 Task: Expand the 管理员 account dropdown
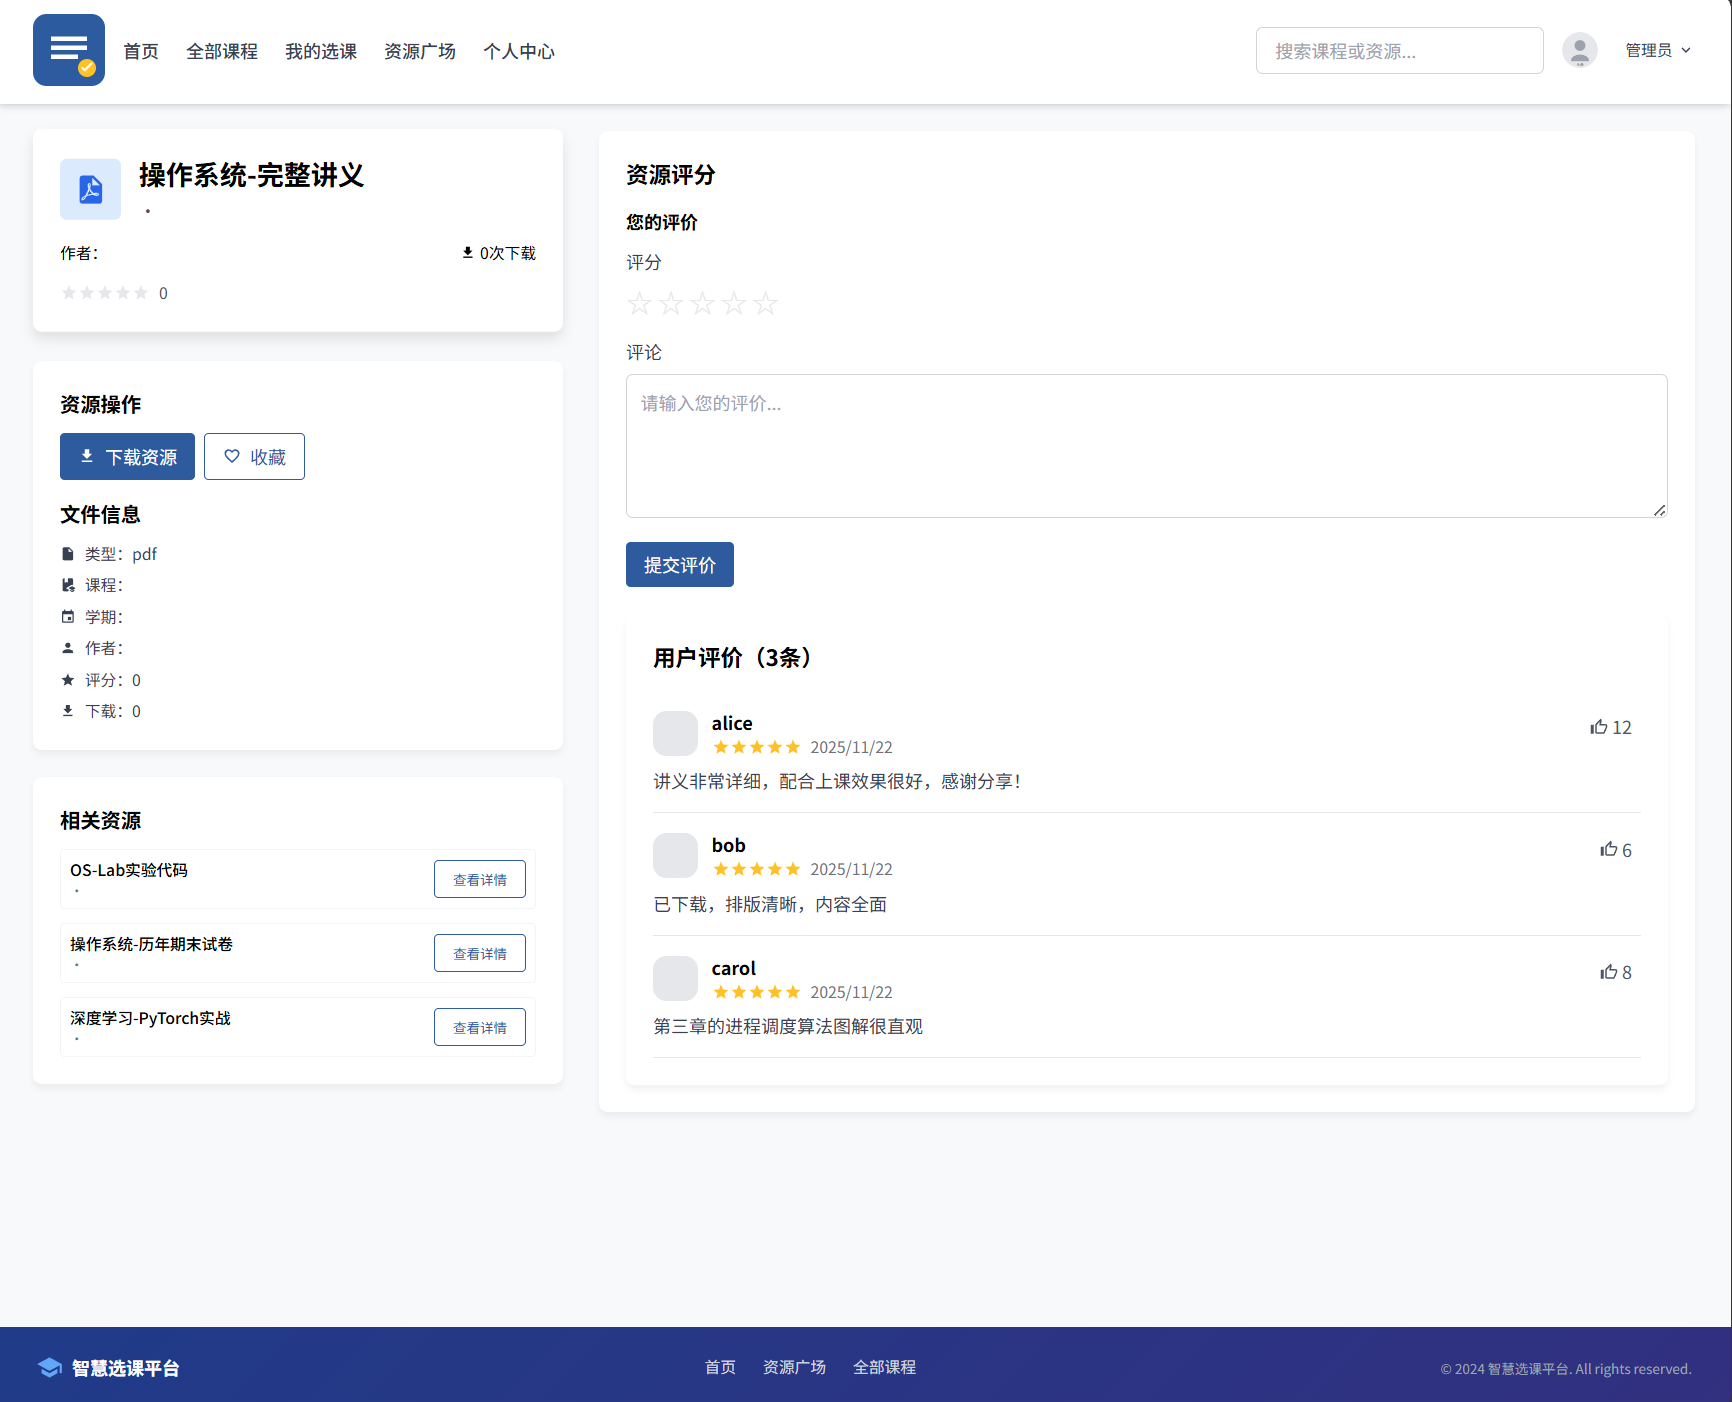(1658, 50)
